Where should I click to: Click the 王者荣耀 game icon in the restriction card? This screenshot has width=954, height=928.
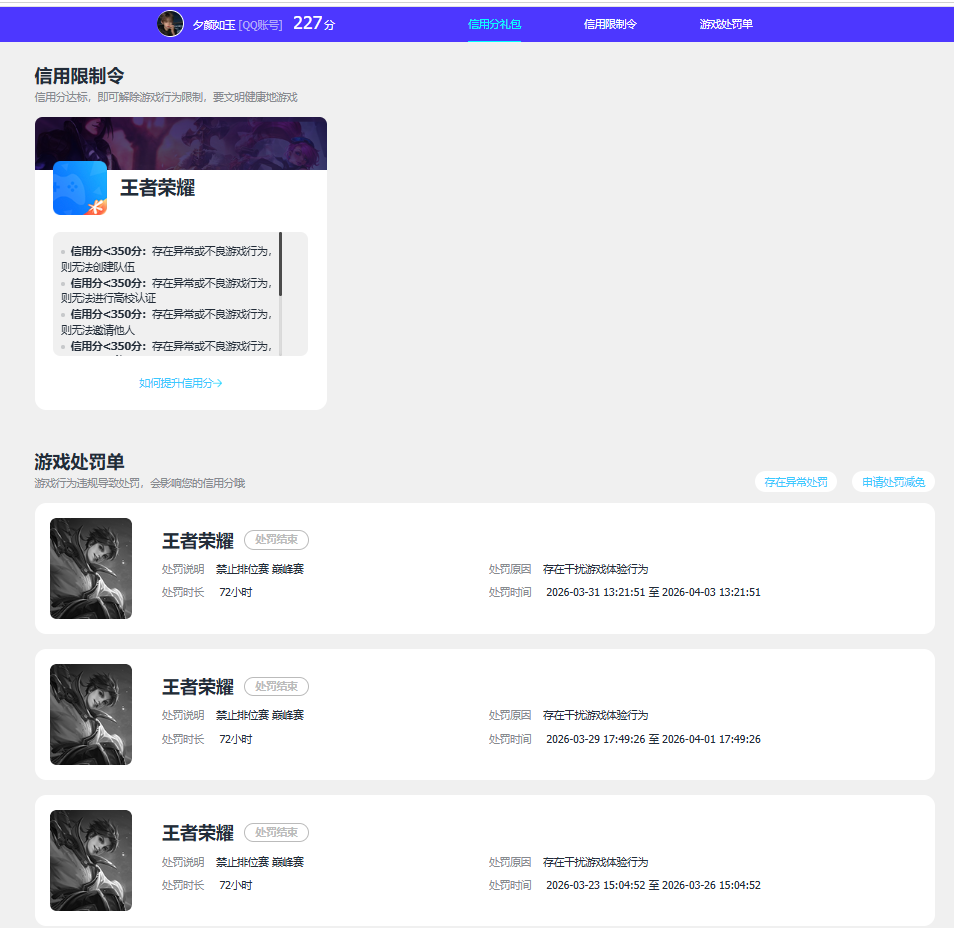pyautogui.click(x=80, y=189)
